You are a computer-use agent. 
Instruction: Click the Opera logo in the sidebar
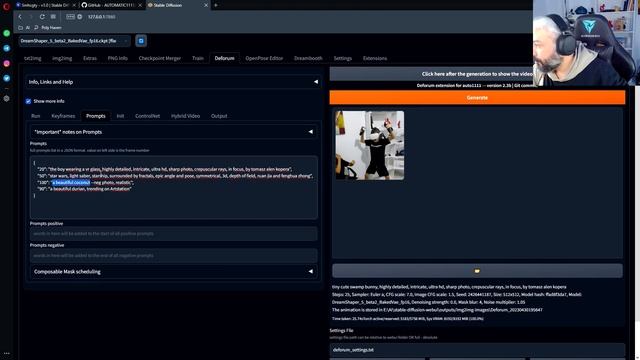coord(6,6)
